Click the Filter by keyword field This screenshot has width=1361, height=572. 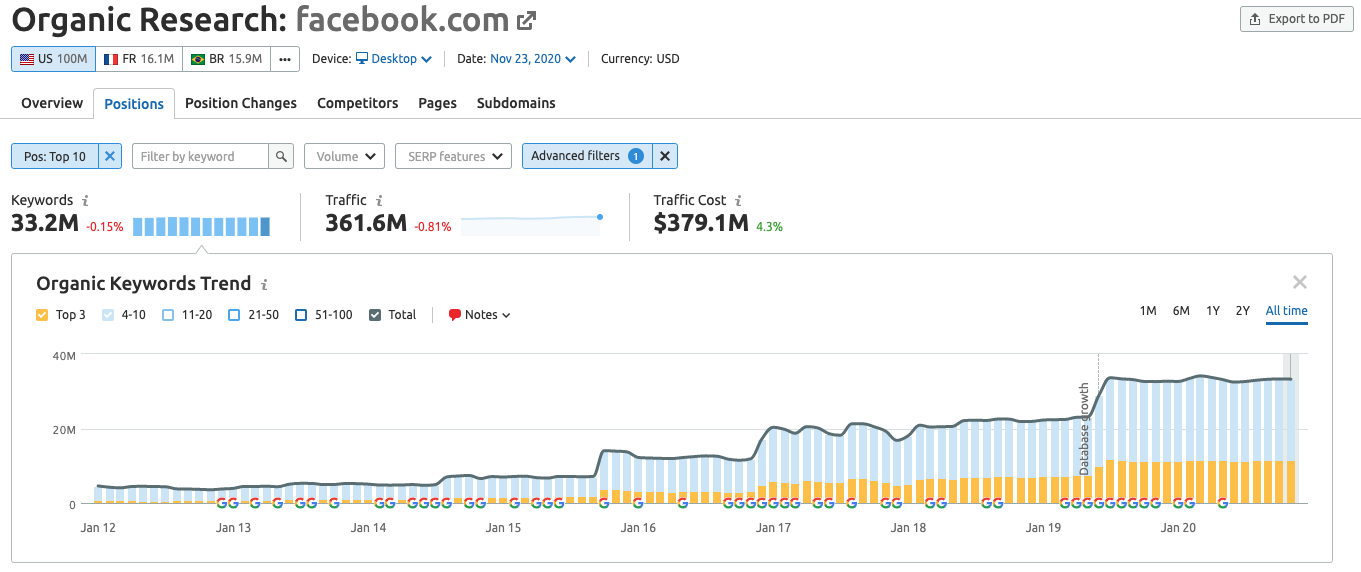click(200, 156)
